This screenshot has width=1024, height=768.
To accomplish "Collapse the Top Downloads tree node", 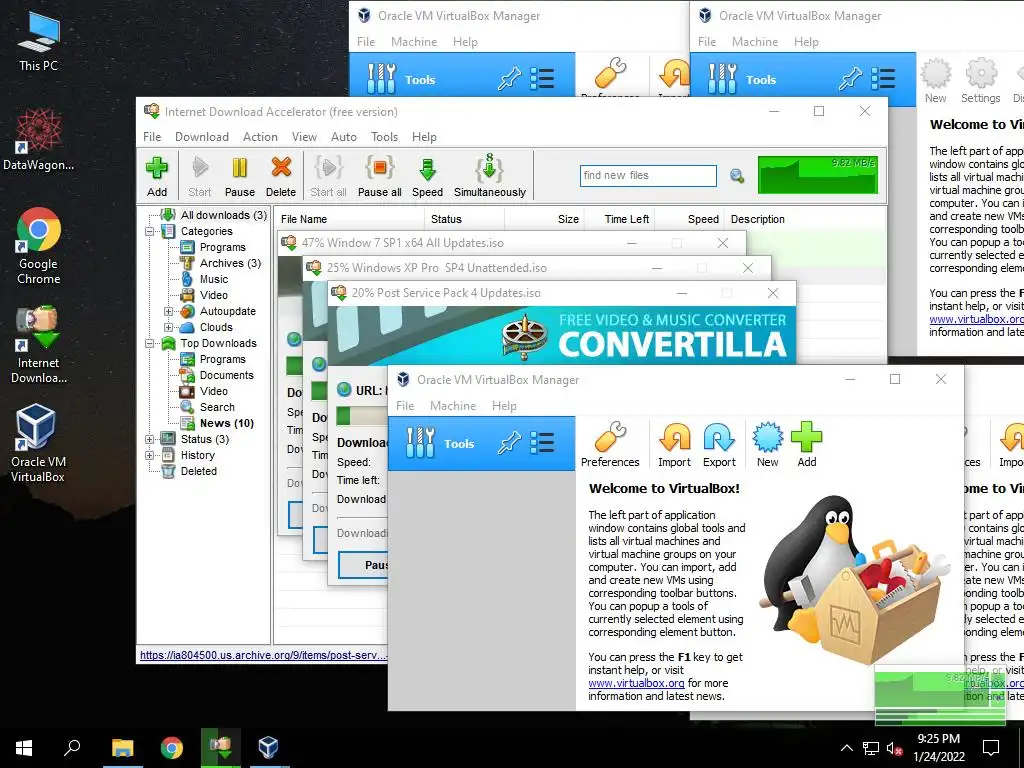I will coord(150,344).
